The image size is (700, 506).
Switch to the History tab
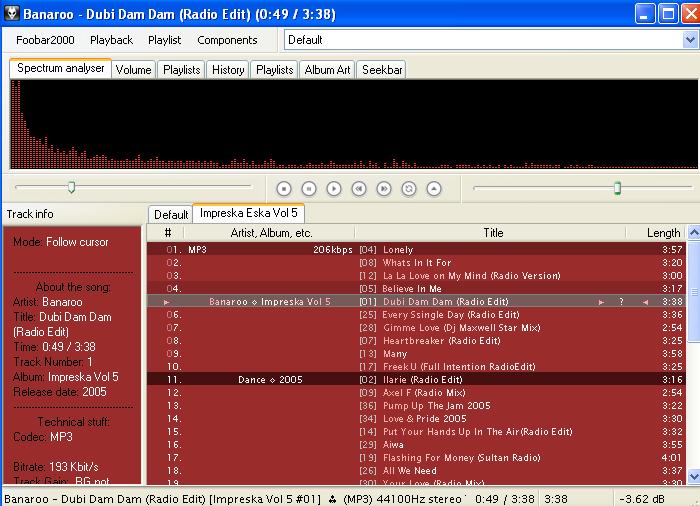click(x=228, y=70)
